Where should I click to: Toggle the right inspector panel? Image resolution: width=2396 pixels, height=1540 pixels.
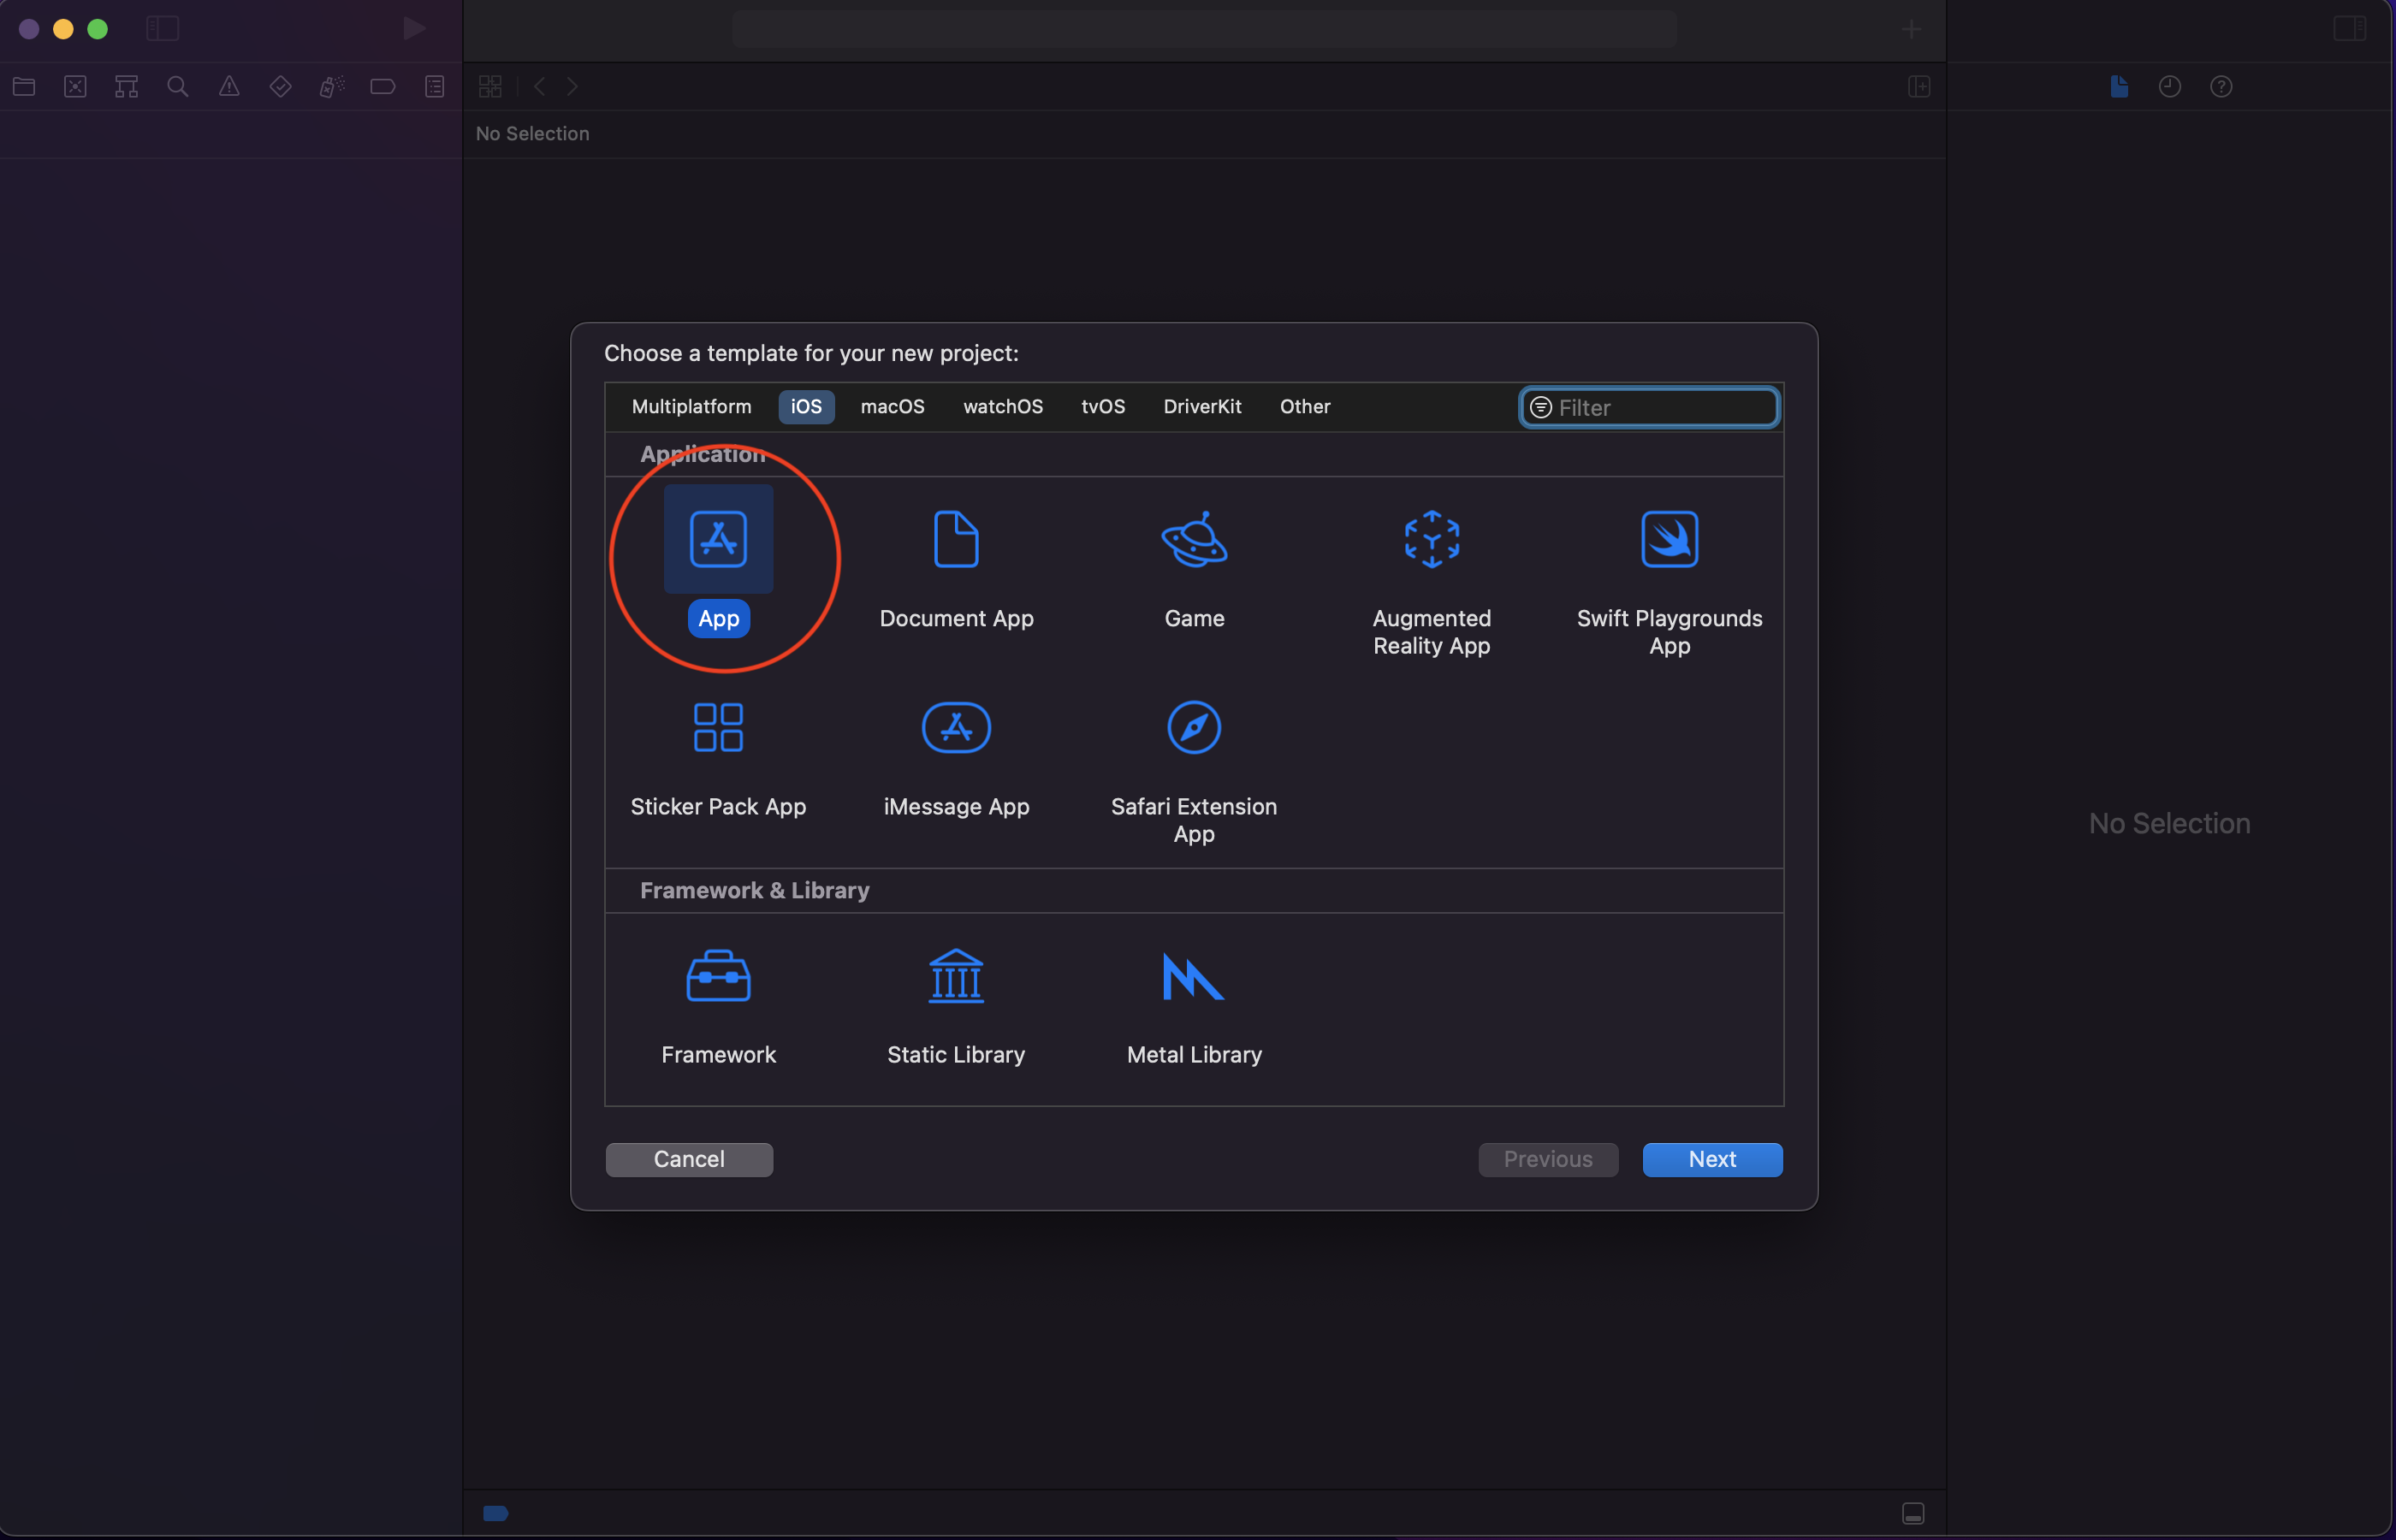coord(2349,29)
